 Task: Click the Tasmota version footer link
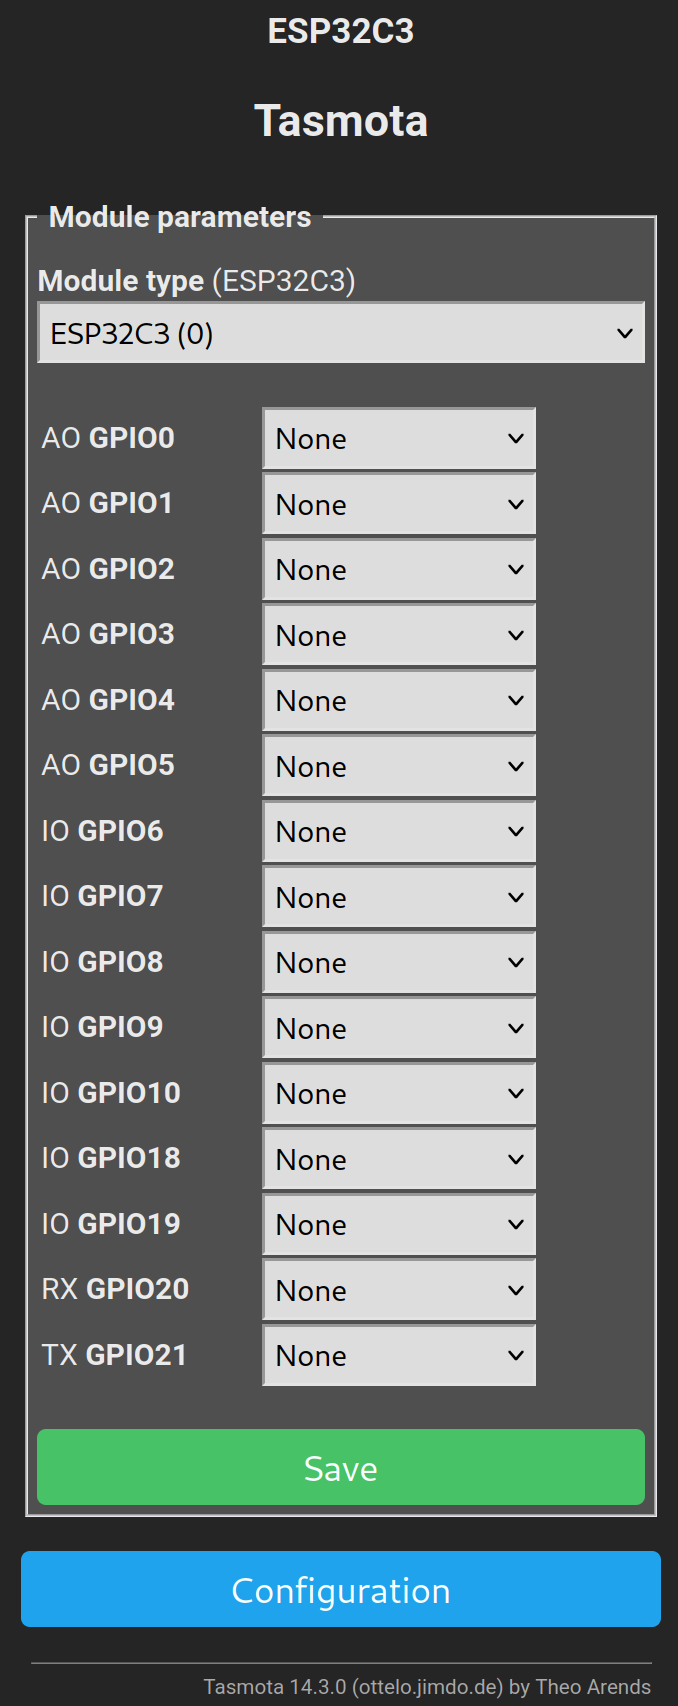pos(427,1687)
